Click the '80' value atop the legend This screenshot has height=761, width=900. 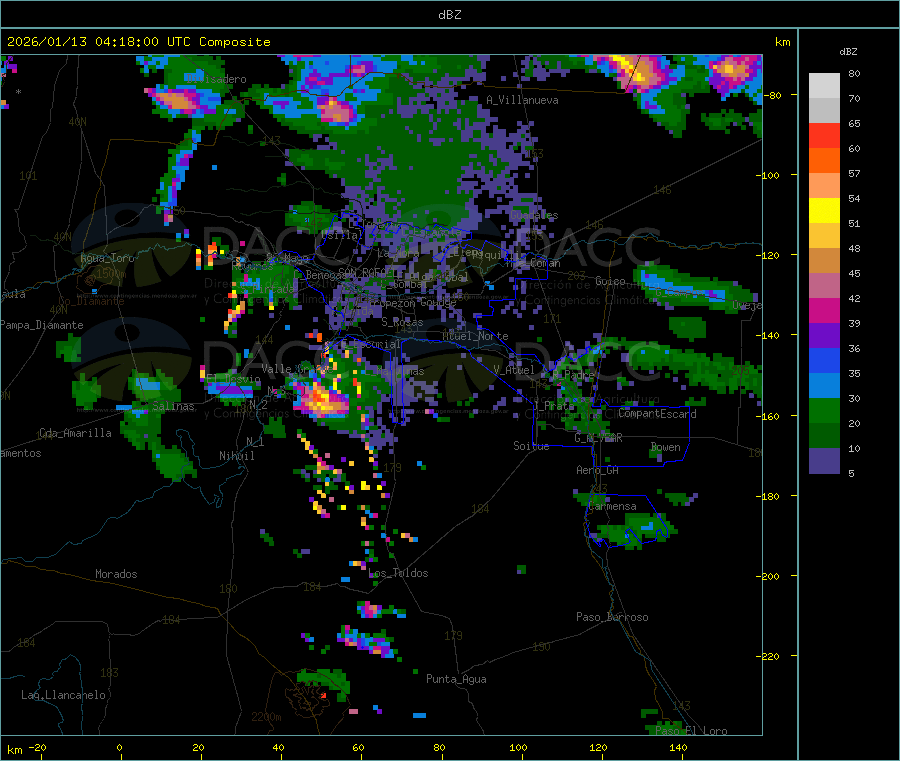pyautogui.click(x=854, y=73)
